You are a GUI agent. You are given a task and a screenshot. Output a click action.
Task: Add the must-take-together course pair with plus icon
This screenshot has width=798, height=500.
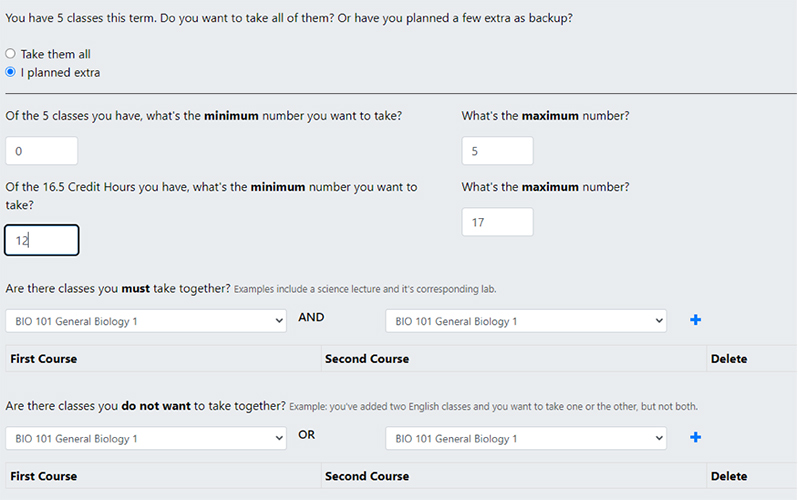pyautogui.click(x=696, y=320)
